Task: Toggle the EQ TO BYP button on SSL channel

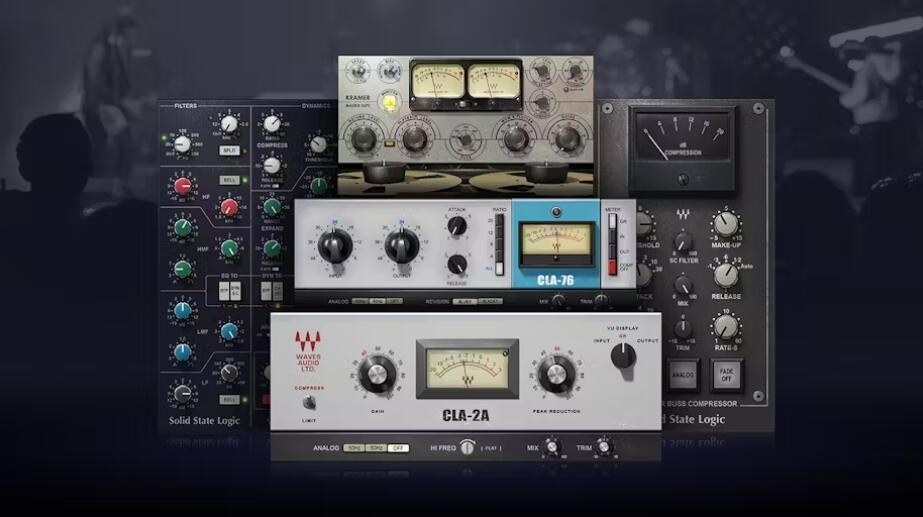Action: click(224, 290)
